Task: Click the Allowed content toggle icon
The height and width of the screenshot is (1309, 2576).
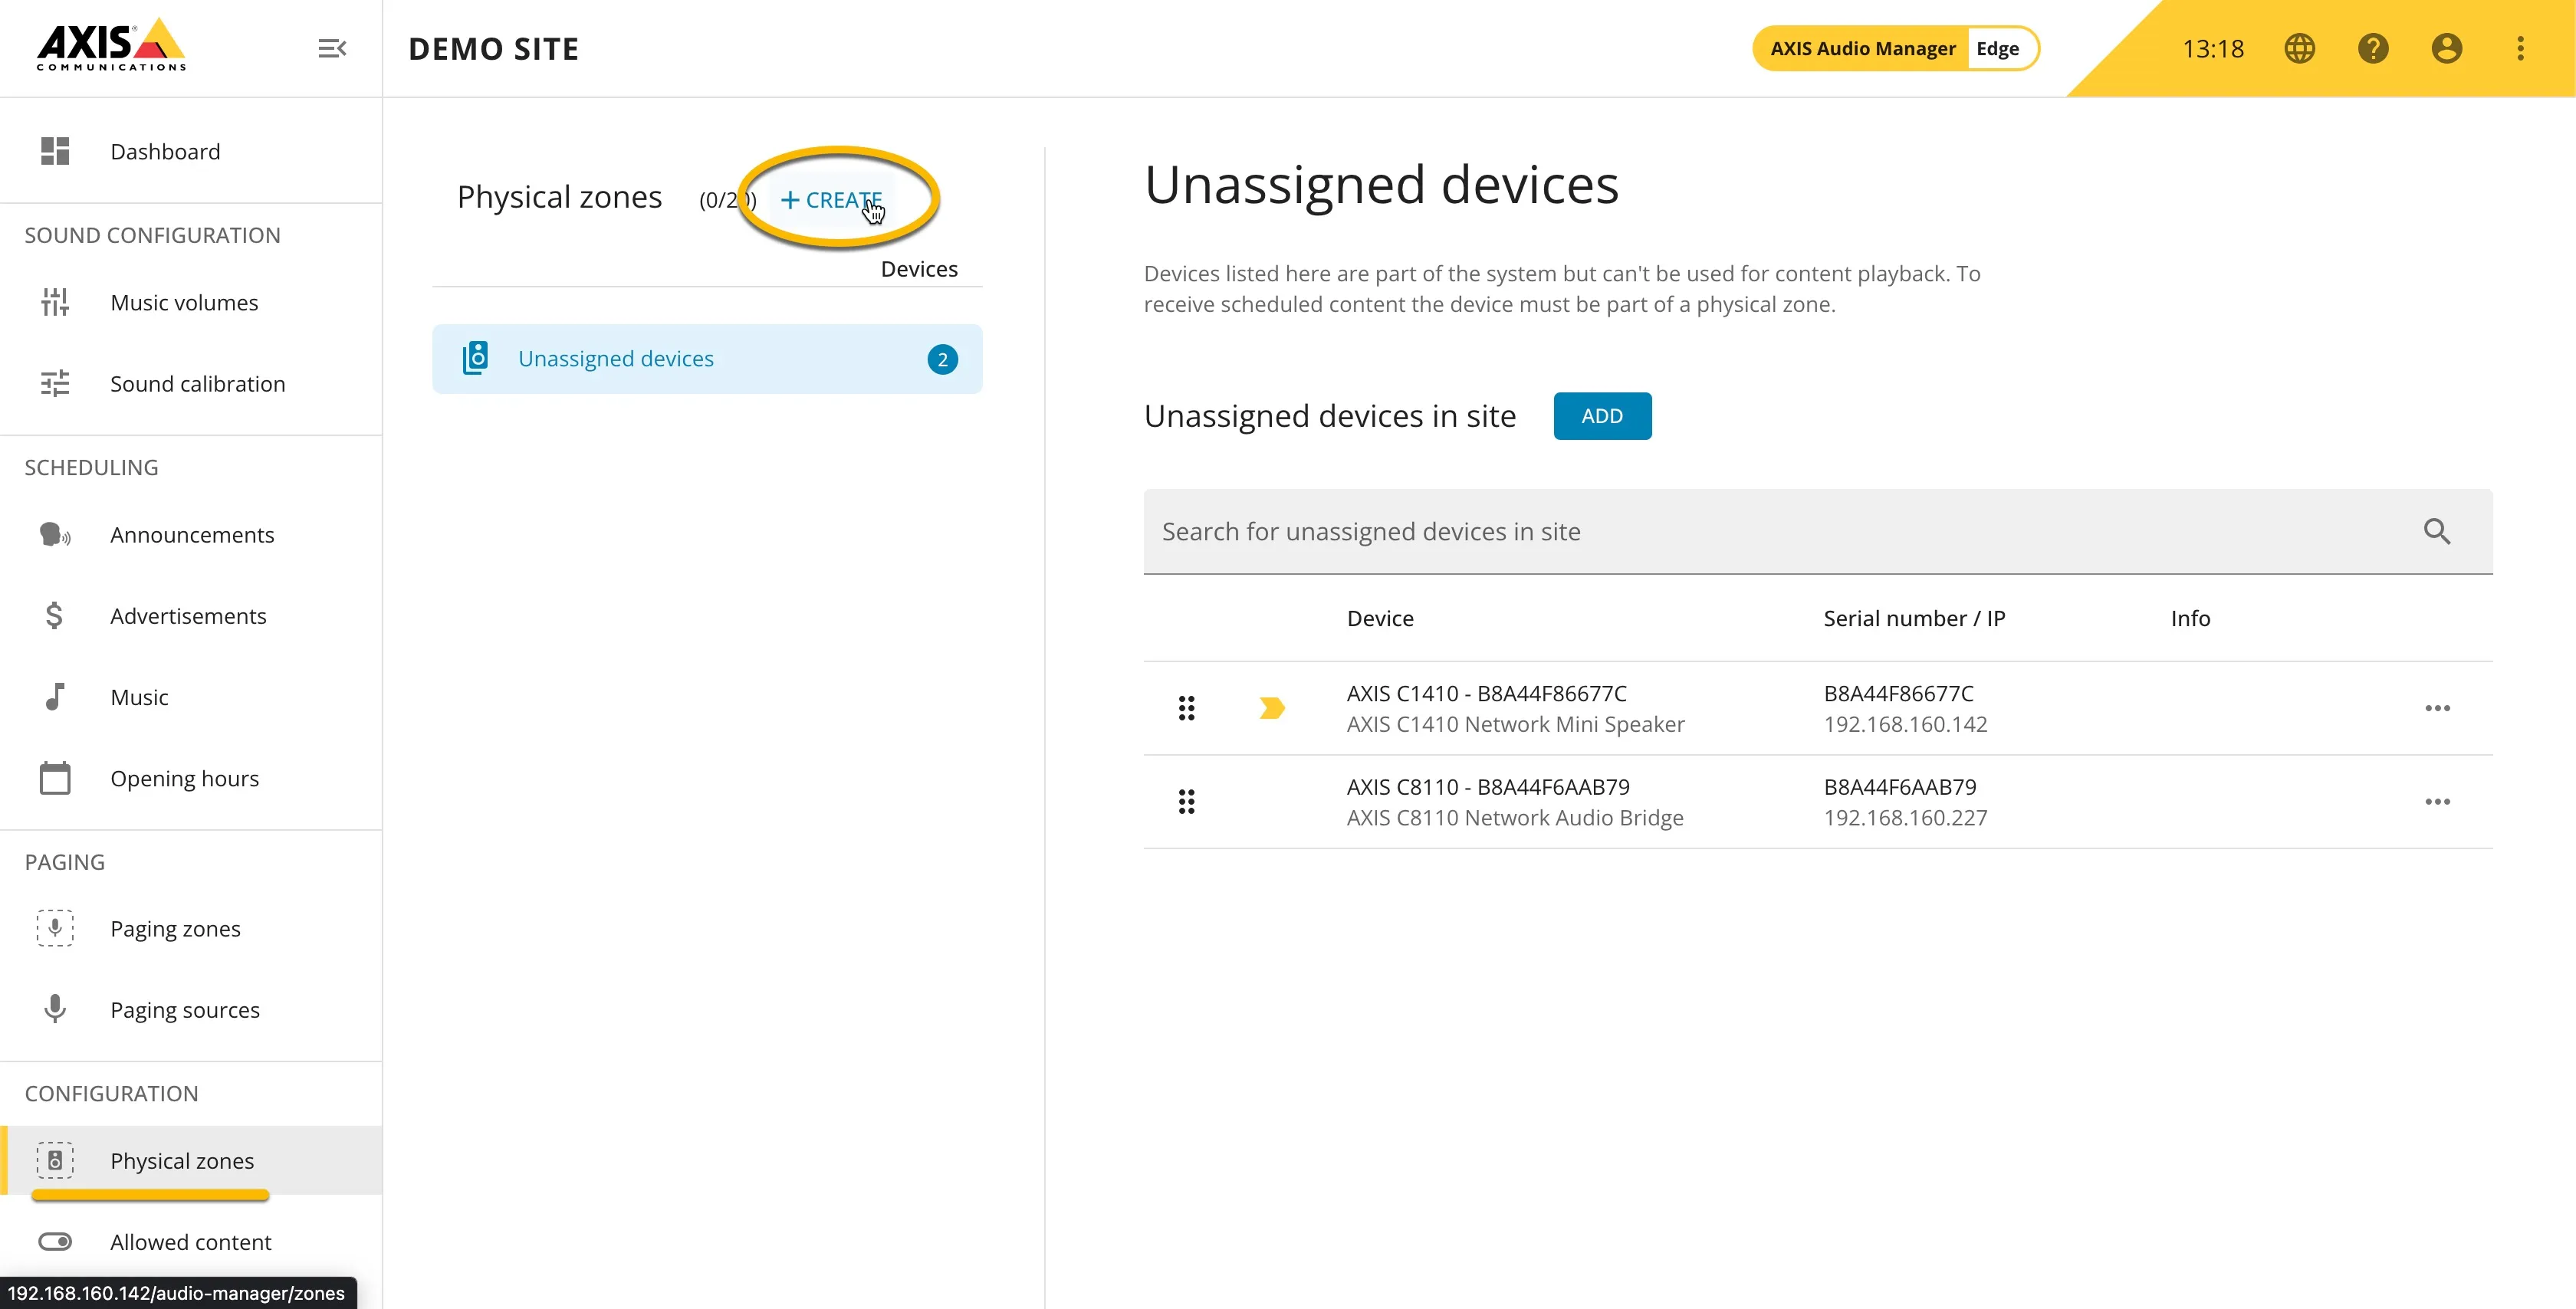Action: [x=55, y=1241]
